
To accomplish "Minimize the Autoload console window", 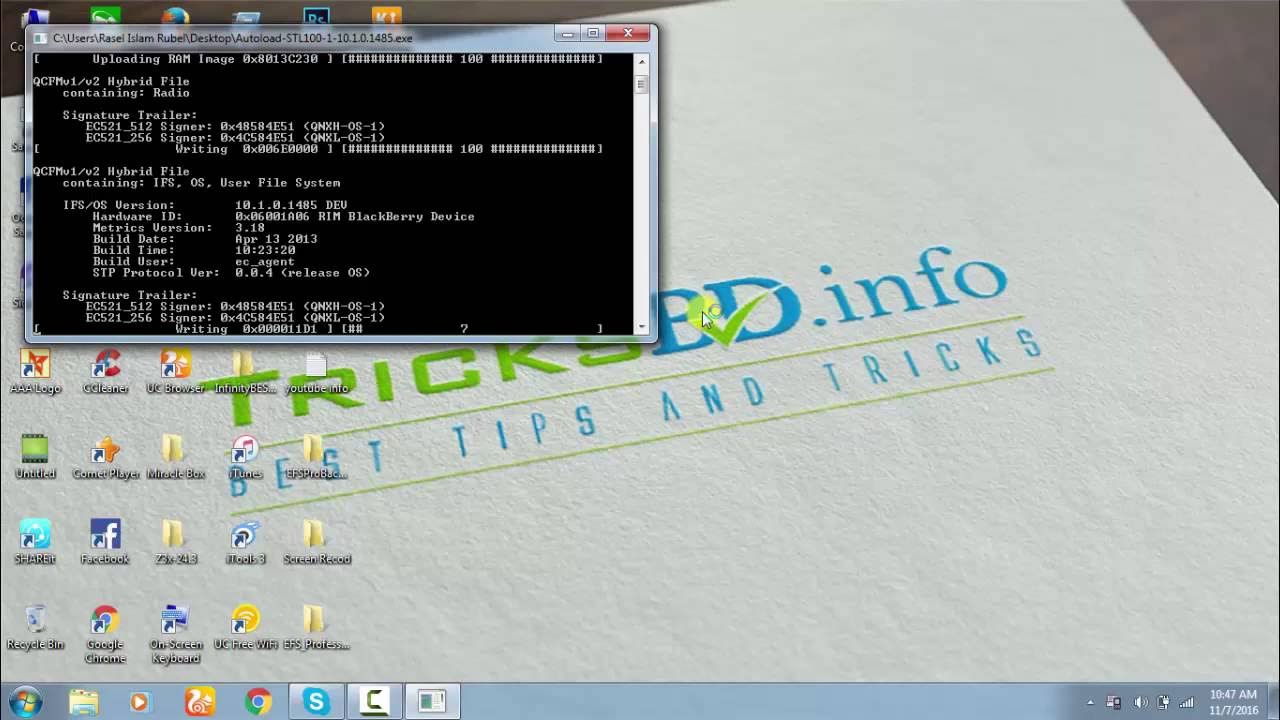I will 567,34.
